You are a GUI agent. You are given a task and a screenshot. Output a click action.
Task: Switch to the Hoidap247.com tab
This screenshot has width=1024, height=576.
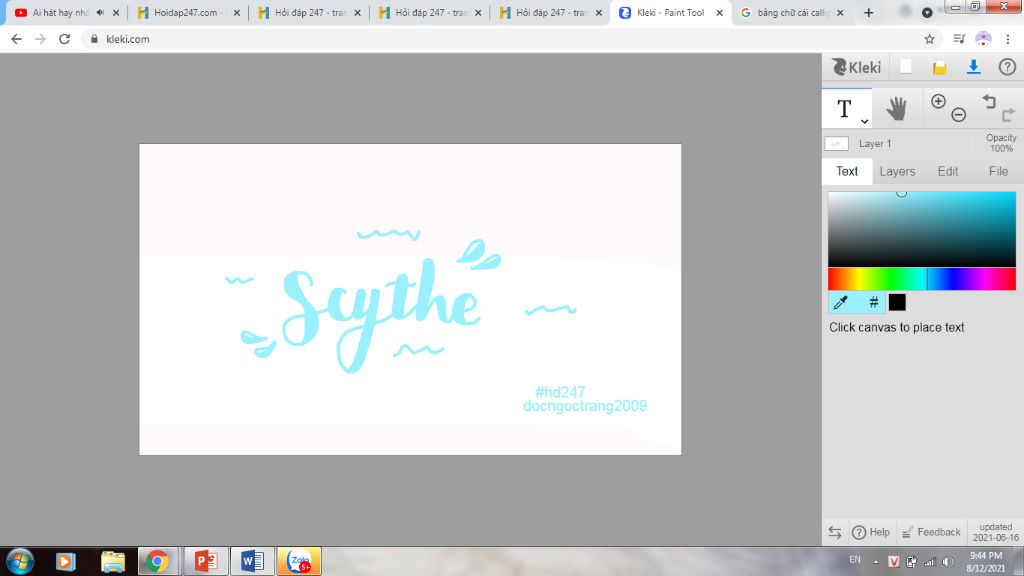point(189,12)
